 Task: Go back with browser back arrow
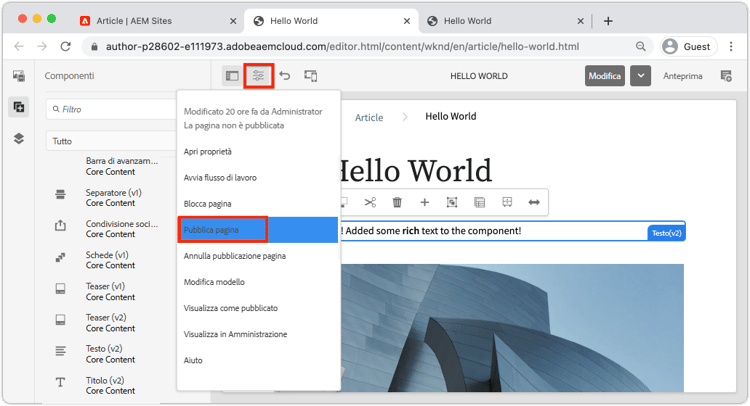click(19, 46)
